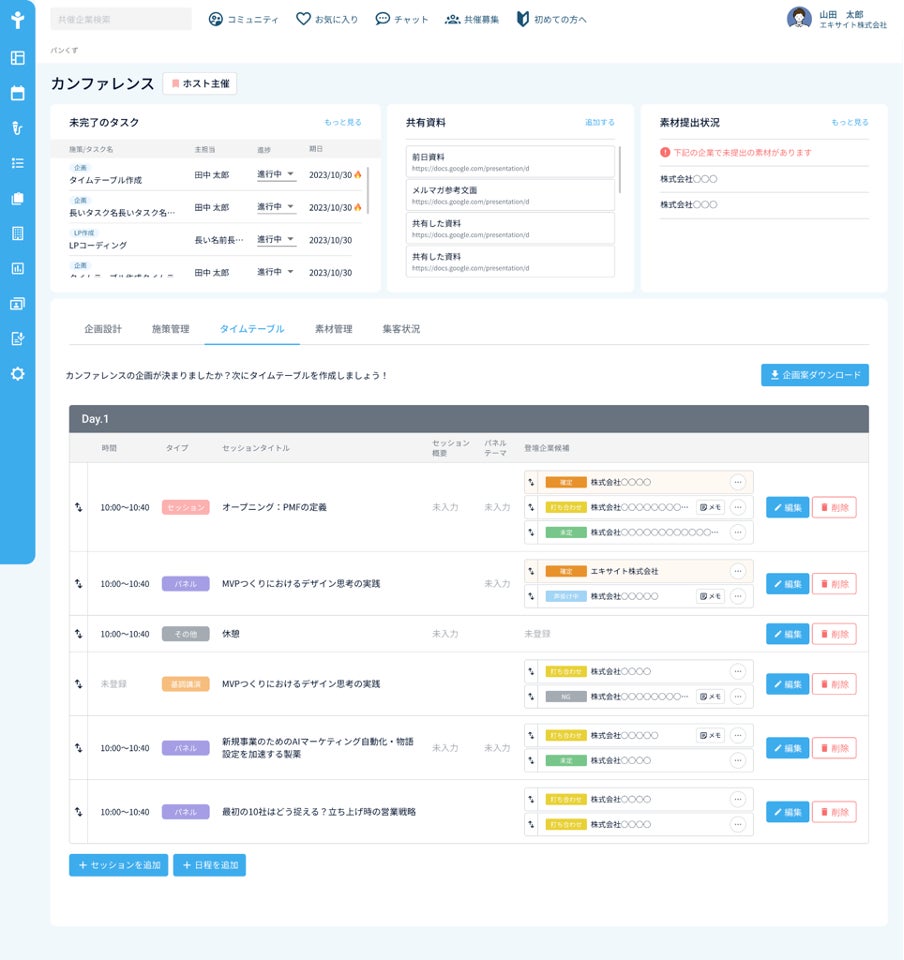Open 進行中 dropdown for LPコーディング
Screen dimensions: 904x960
pos(275,239)
